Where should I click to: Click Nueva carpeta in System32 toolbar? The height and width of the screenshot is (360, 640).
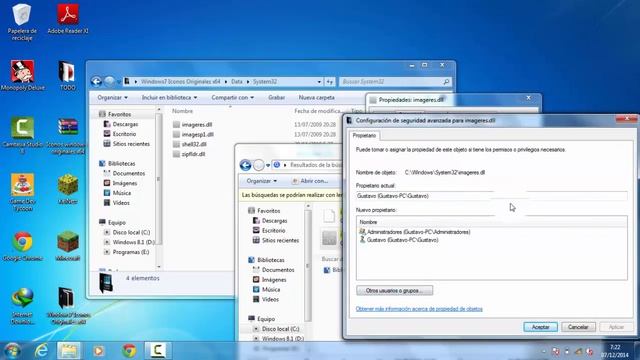[316, 98]
